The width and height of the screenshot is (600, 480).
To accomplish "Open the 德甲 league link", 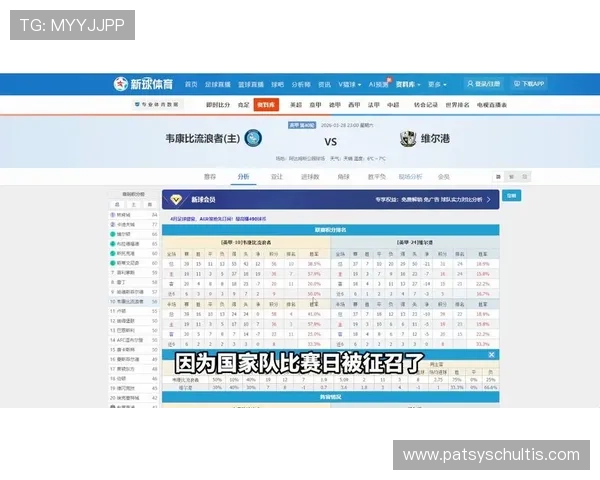I will pos(335,104).
